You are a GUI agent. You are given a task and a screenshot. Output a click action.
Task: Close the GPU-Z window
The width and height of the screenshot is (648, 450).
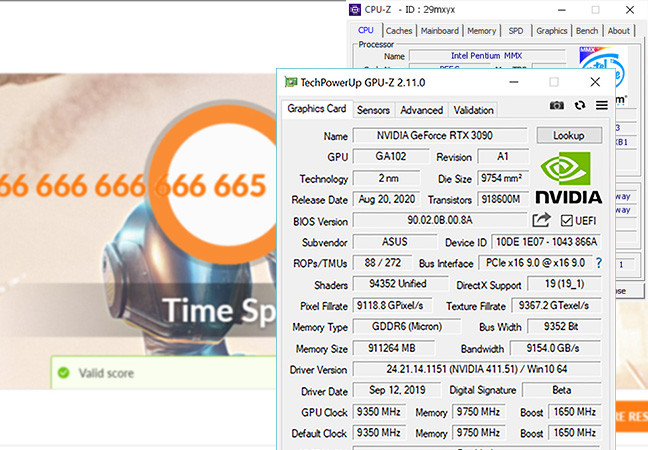(595, 82)
